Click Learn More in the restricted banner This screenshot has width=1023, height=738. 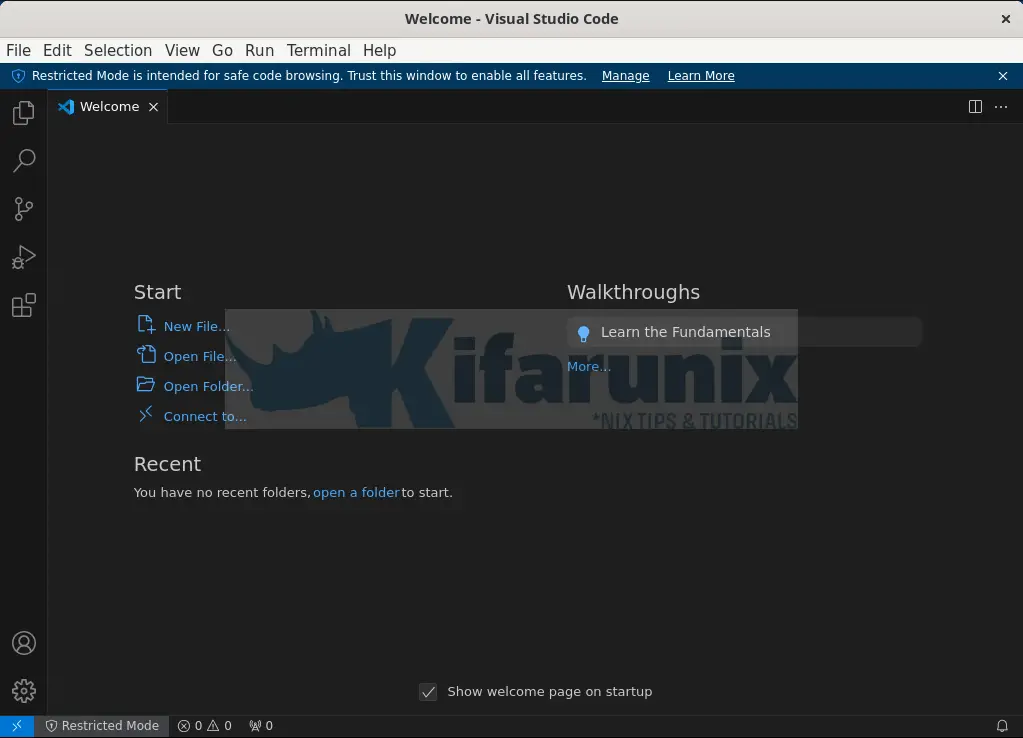(700, 75)
